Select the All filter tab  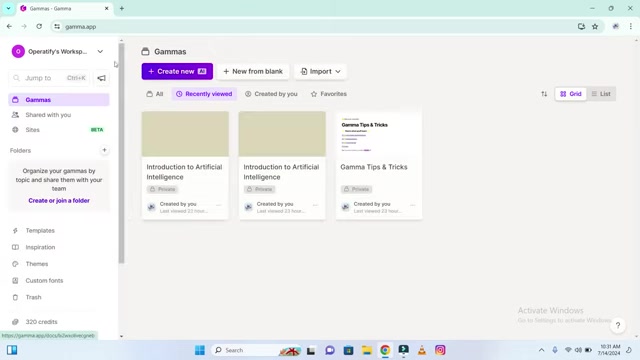[155, 94]
